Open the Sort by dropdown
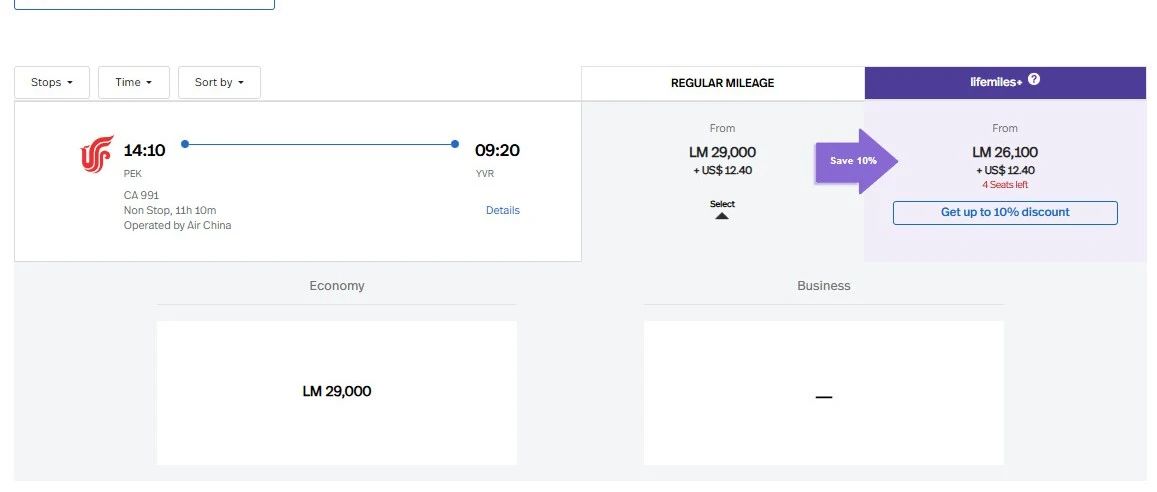1157x492 pixels. (x=219, y=82)
